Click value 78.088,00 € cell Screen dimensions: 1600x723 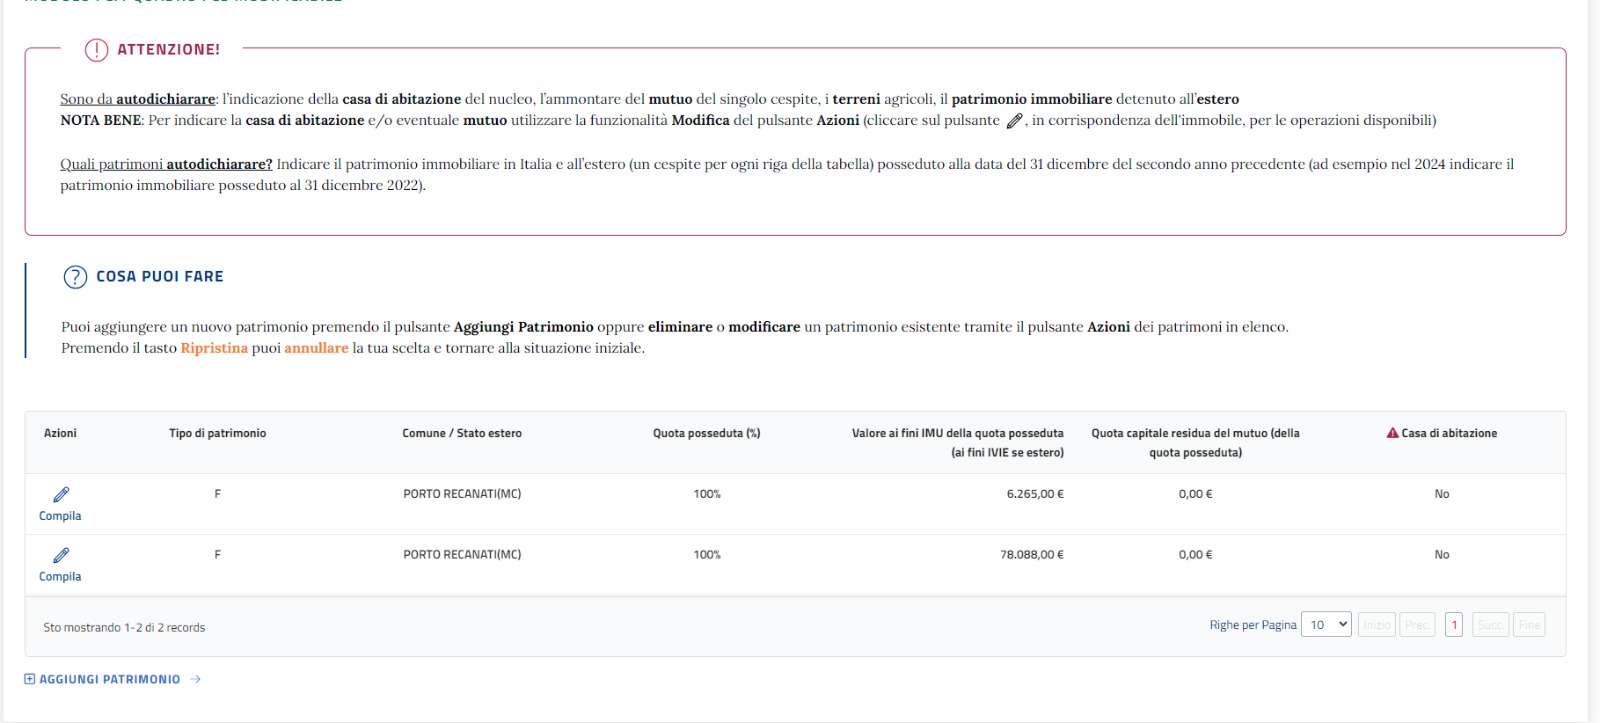[x=1032, y=555]
